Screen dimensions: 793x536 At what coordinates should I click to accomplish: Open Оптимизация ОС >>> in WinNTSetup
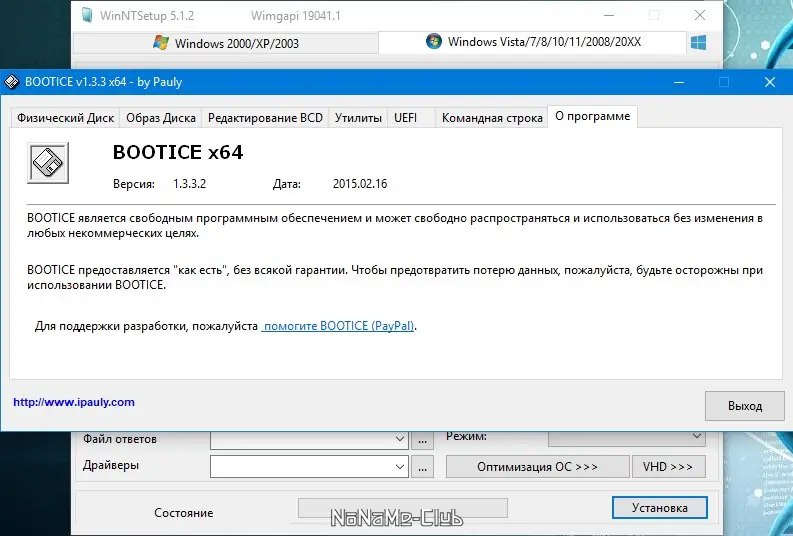point(538,466)
